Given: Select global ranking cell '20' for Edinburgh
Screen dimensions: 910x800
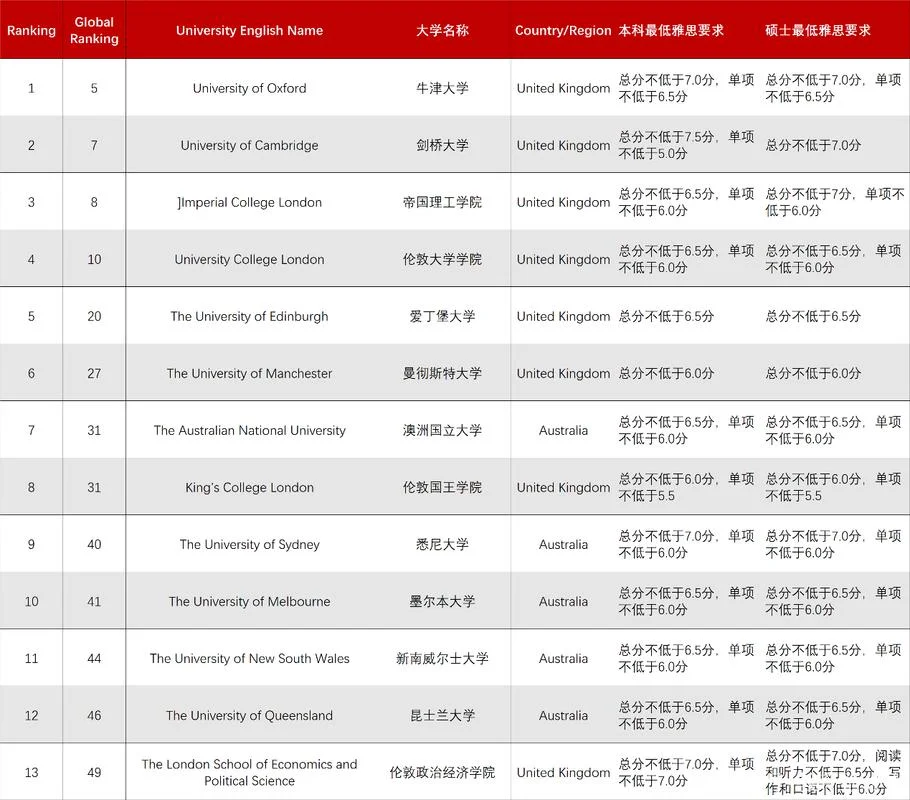Looking at the screenshot, I should [94, 316].
